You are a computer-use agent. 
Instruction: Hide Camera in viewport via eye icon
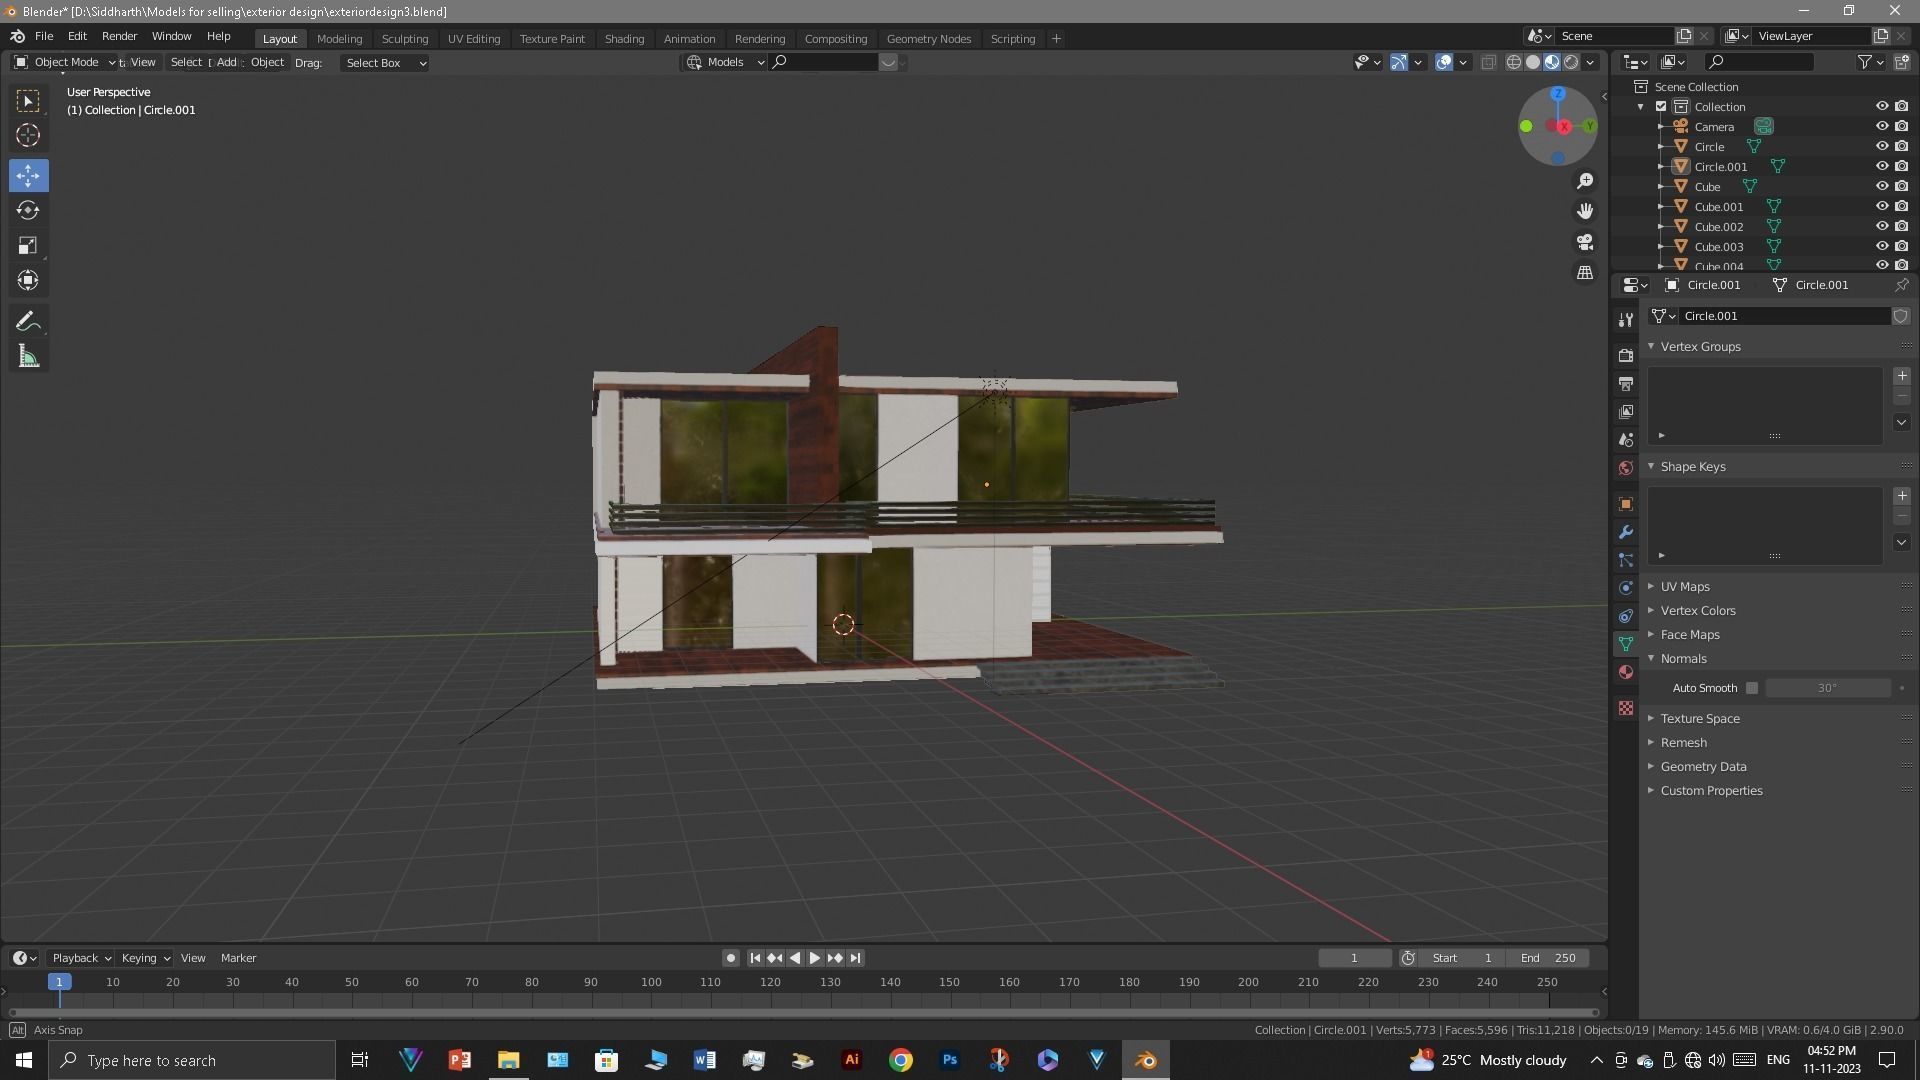click(x=1881, y=127)
